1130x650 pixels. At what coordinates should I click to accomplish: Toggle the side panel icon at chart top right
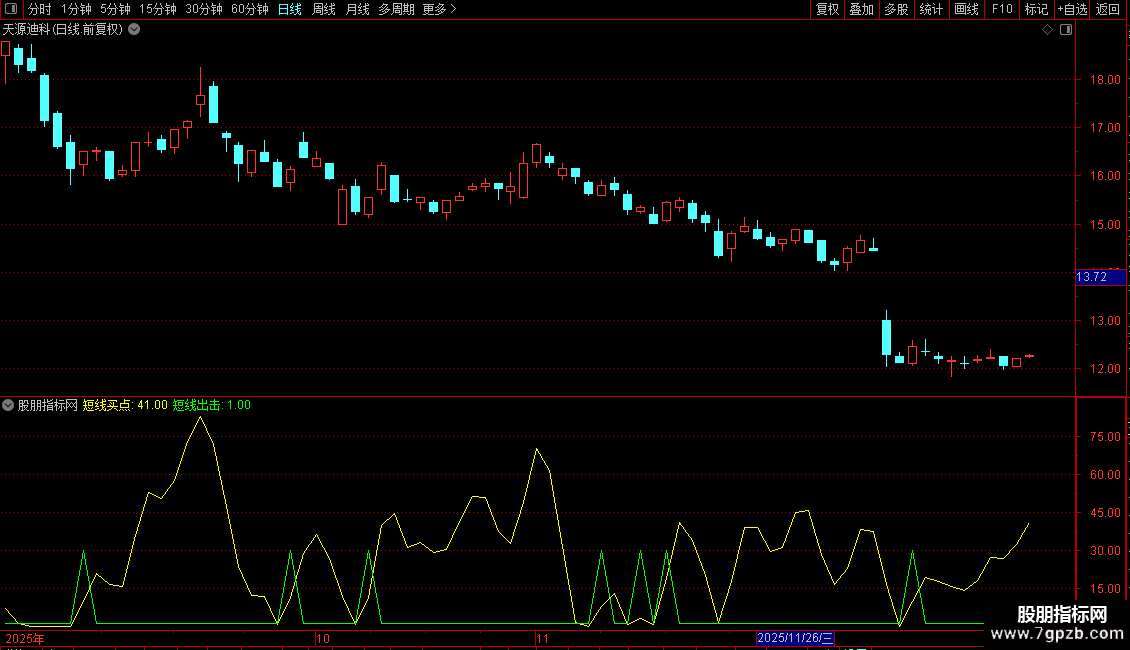coord(1066,30)
